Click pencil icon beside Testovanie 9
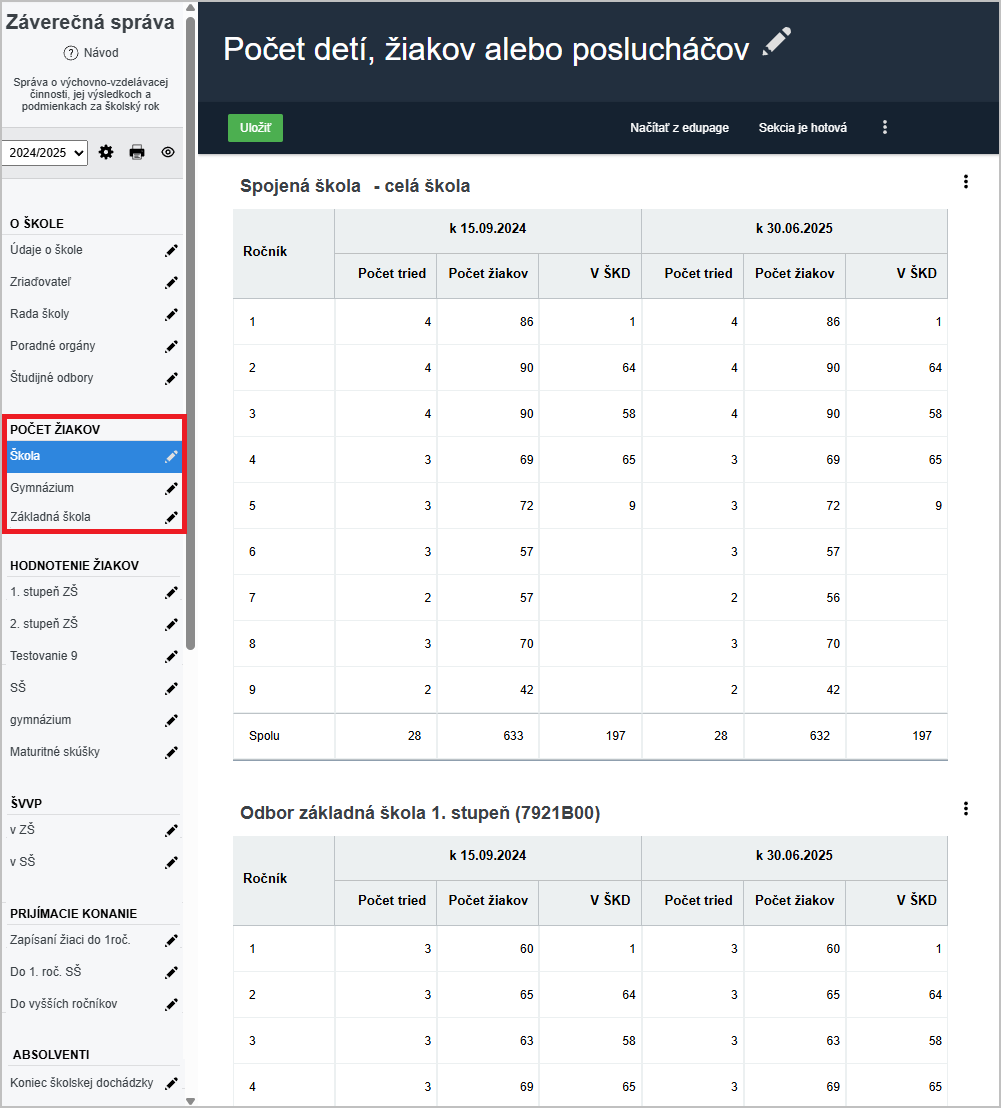The width and height of the screenshot is (1001, 1108). [171, 657]
